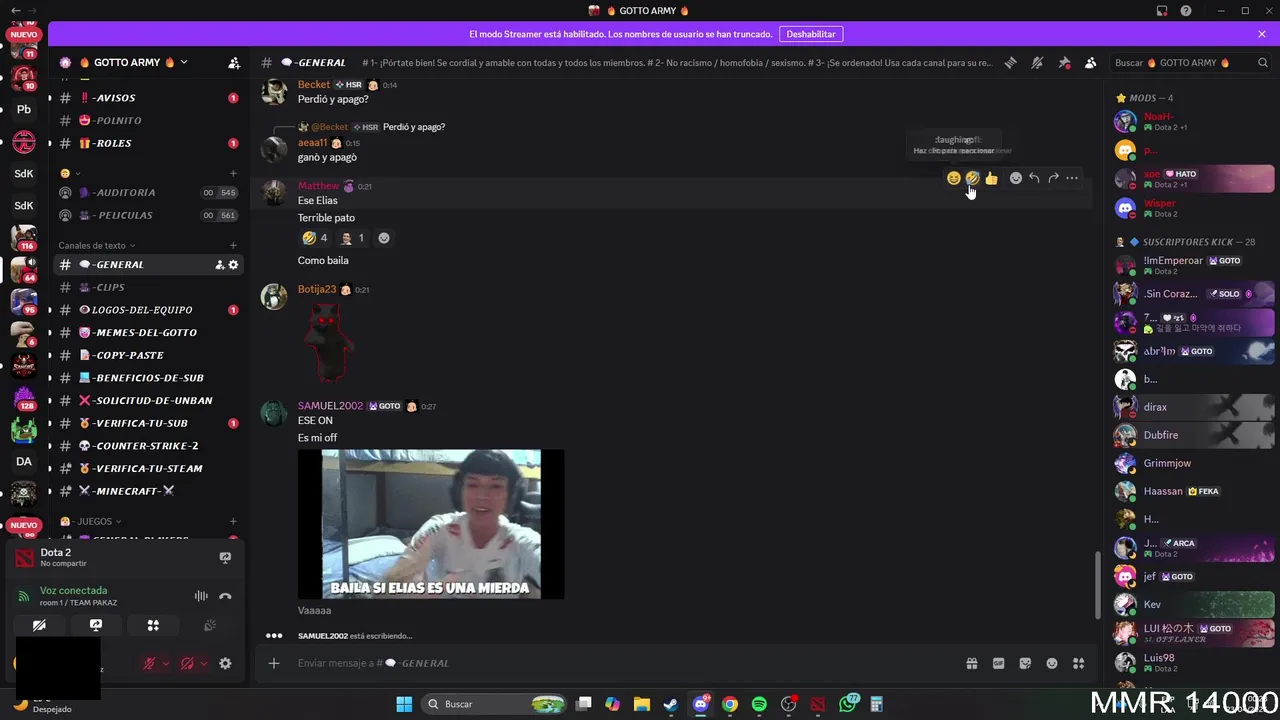The width and height of the screenshot is (1280, 720).
Task: Open the POLNITO channel
Action: pyautogui.click(x=147, y=120)
